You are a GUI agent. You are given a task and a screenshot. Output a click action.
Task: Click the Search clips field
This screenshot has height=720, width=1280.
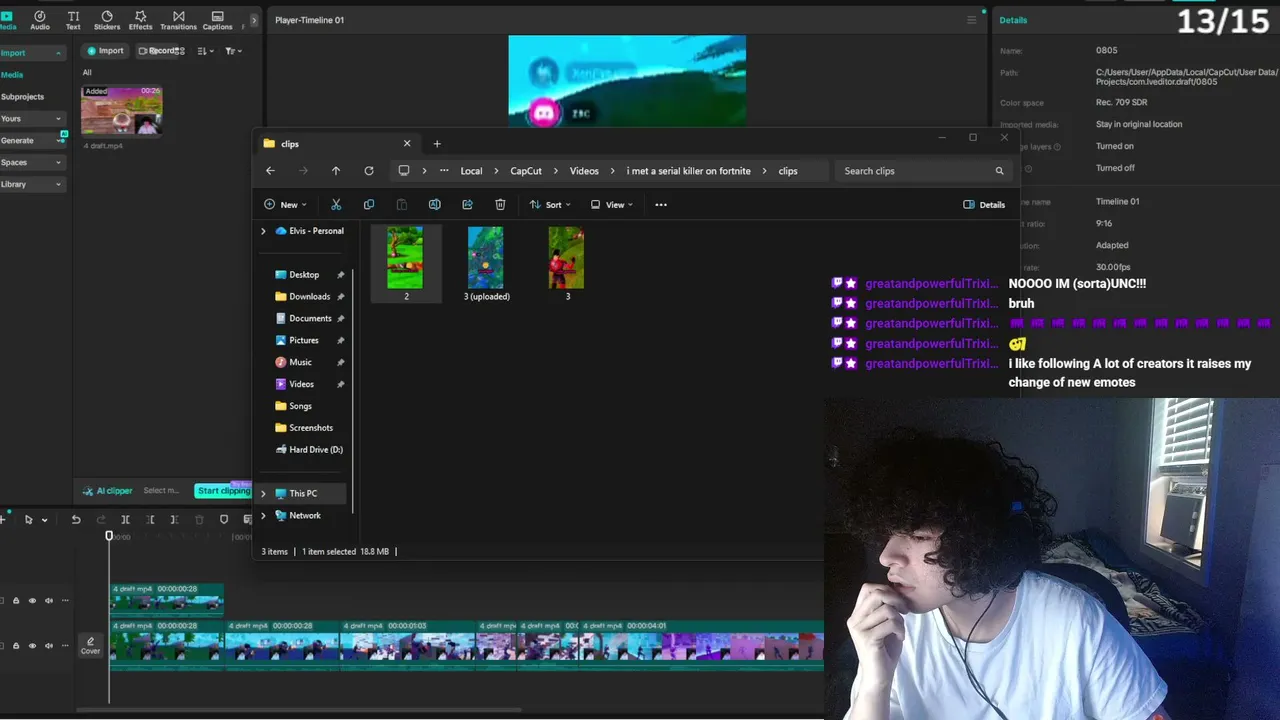tap(923, 171)
